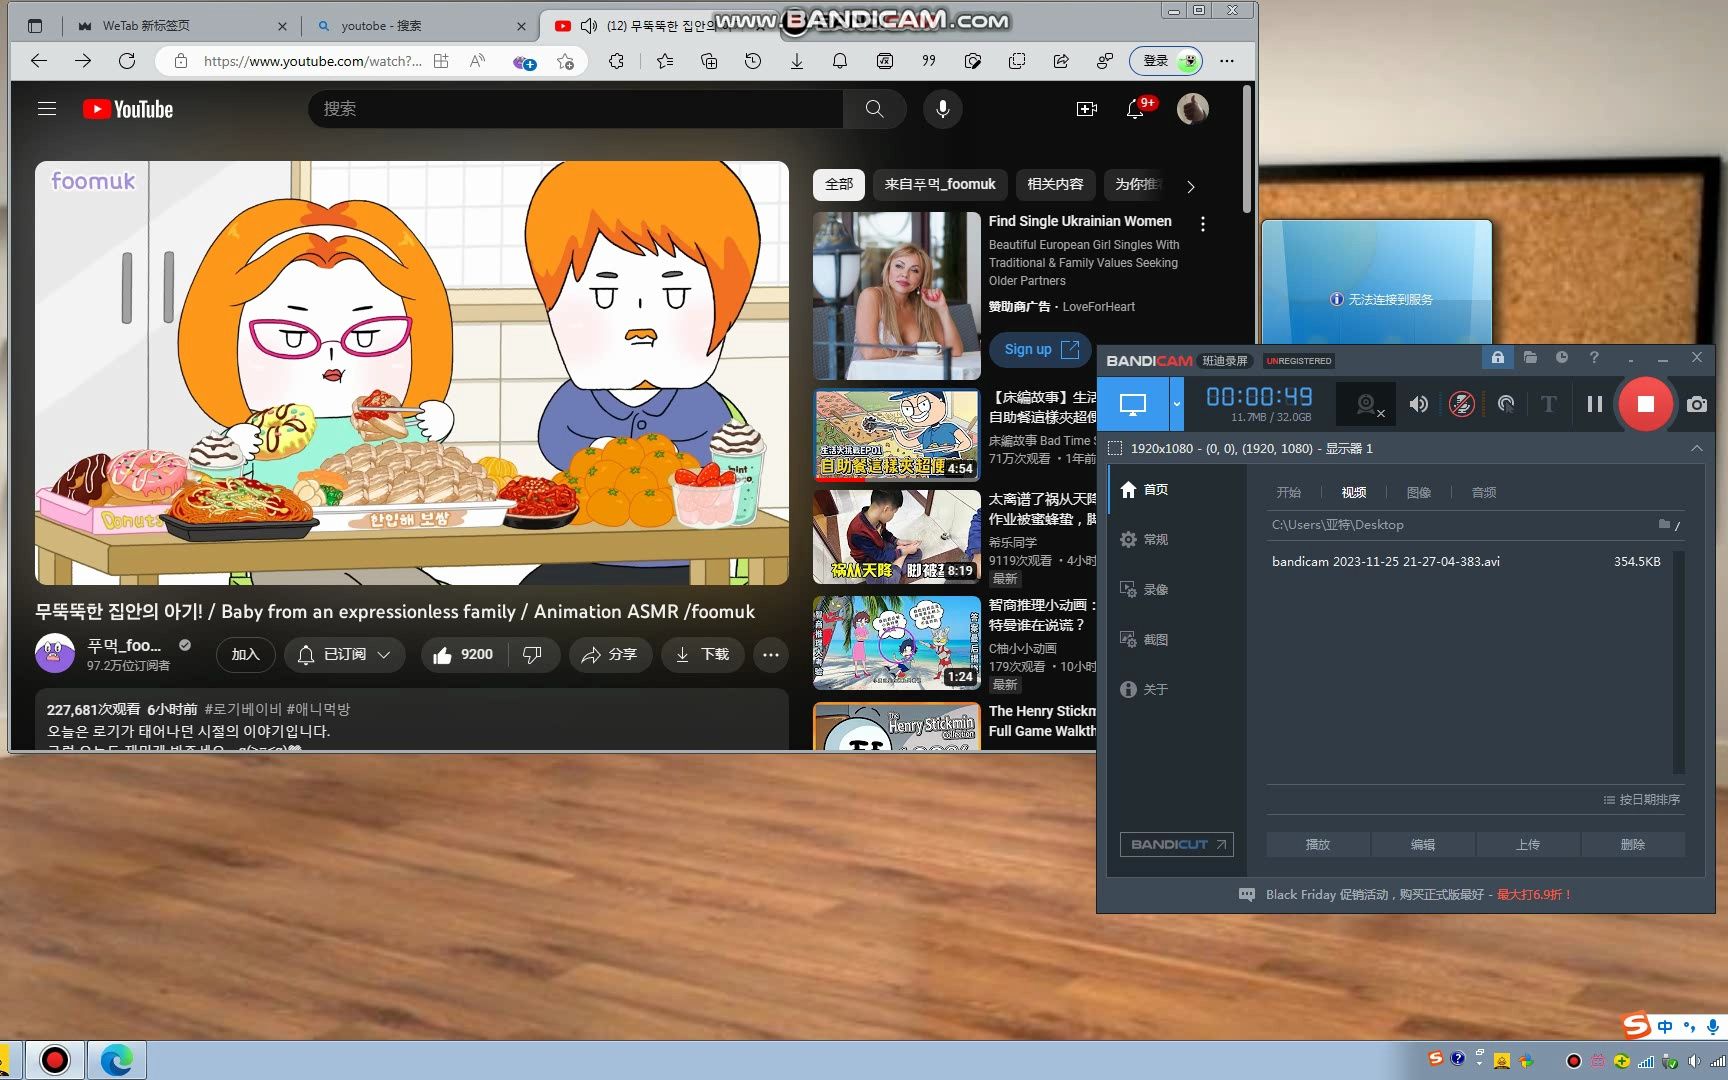Select the 相关内容 filter chip
Screen dimensions: 1728x1080
1055,184
